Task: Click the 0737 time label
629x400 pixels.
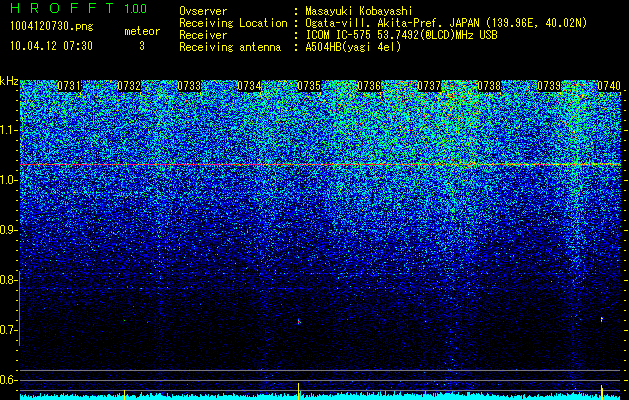Action: pyautogui.click(x=429, y=86)
